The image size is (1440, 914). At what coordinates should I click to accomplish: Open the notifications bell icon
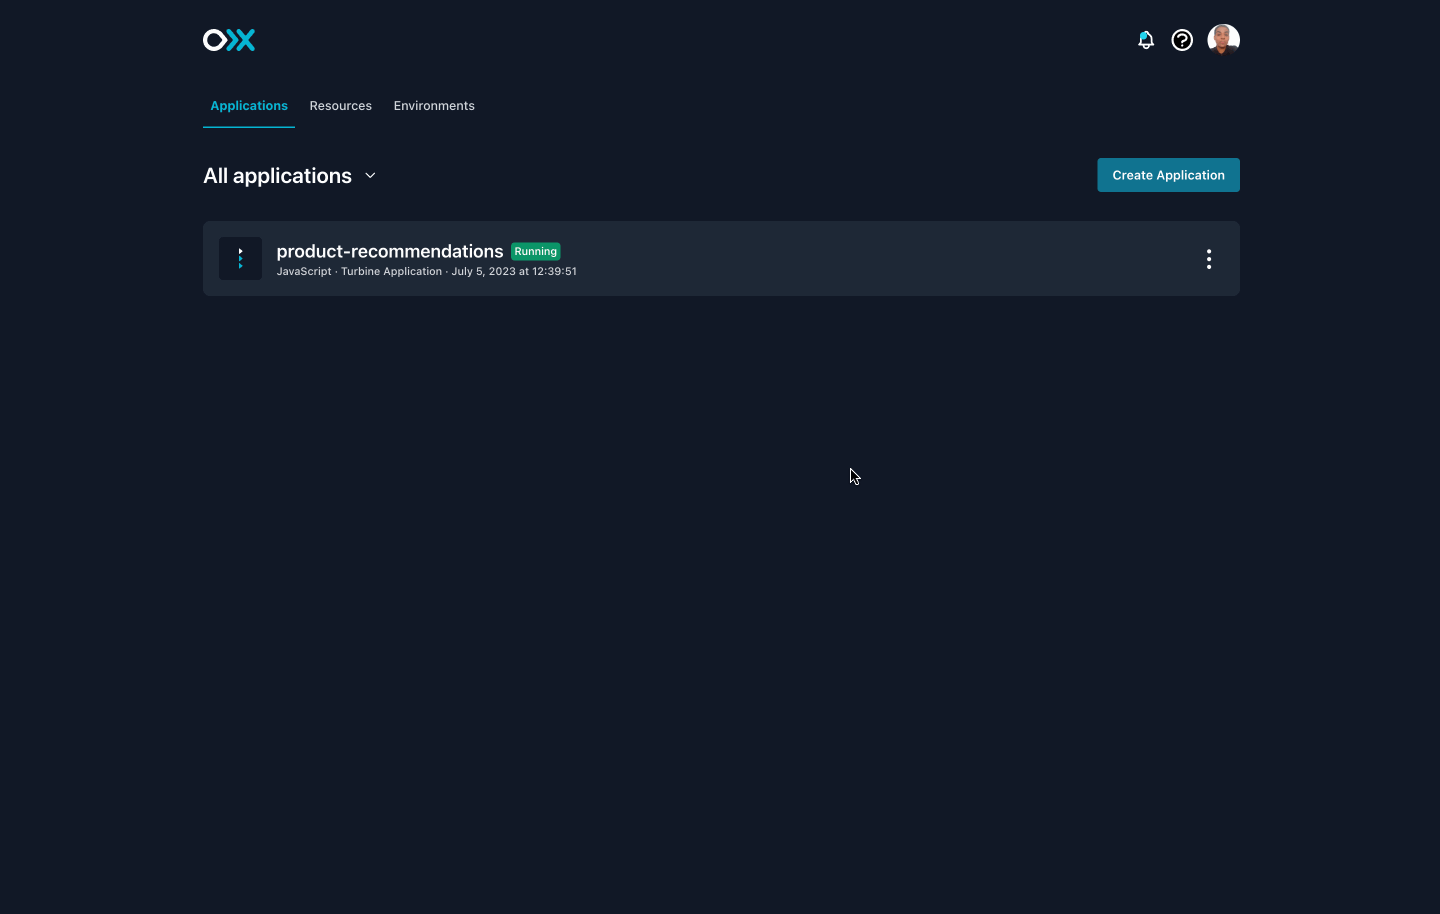coord(1145,40)
